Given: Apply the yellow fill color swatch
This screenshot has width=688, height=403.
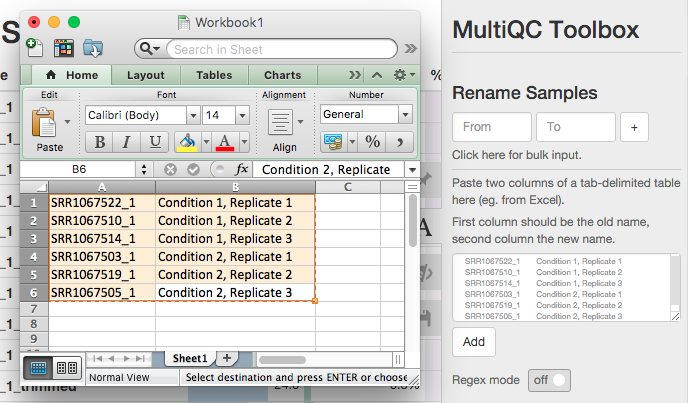Looking at the screenshot, I should tap(186, 142).
